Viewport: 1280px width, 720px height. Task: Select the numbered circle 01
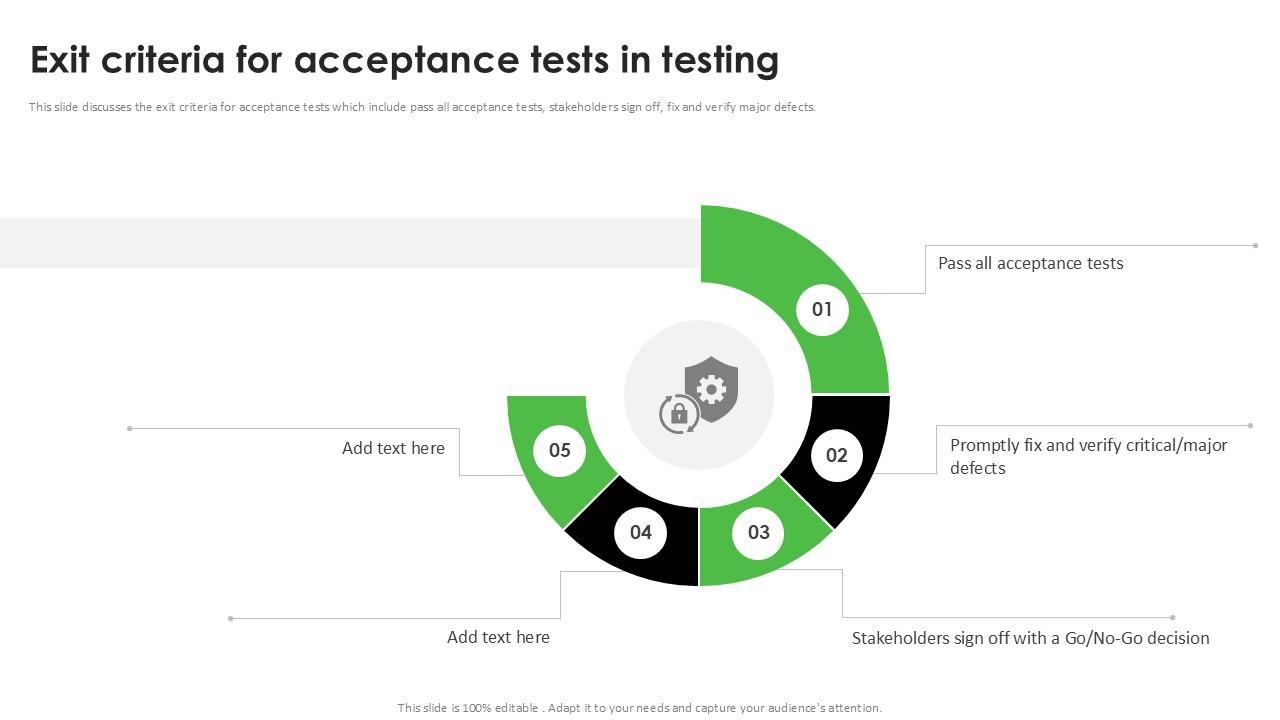pyautogui.click(x=822, y=309)
